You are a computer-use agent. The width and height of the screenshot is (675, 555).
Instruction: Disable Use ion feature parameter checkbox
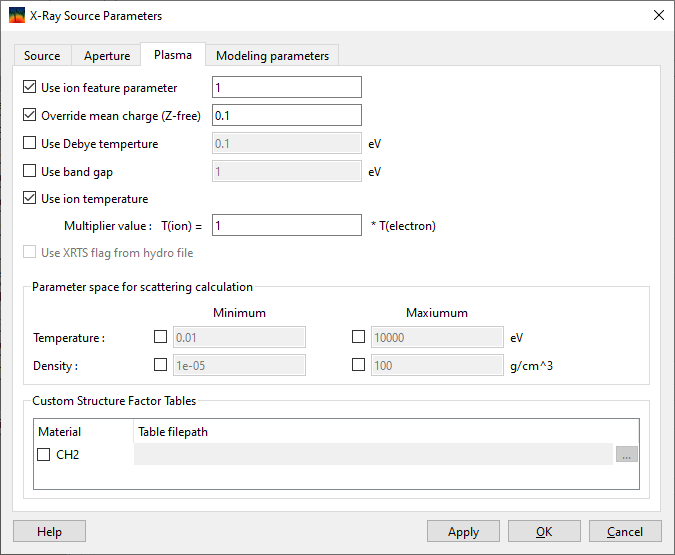pos(29,88)
